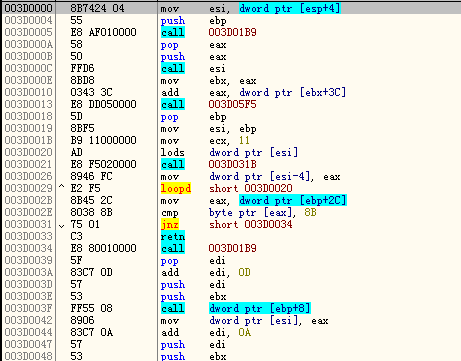This screenshot has width=461, height=361.
Task: Click operands esi, ebp
Action: (233, 129)
